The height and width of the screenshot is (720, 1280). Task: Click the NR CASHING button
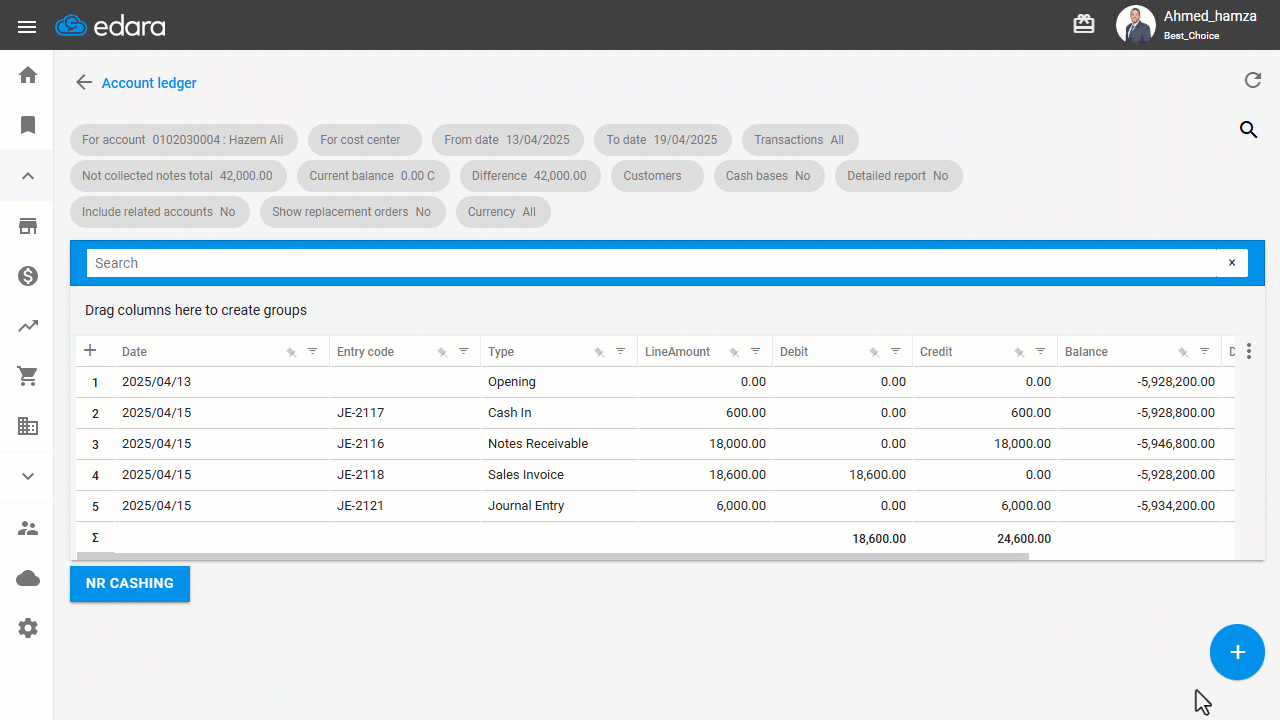[x=130, y=584]
